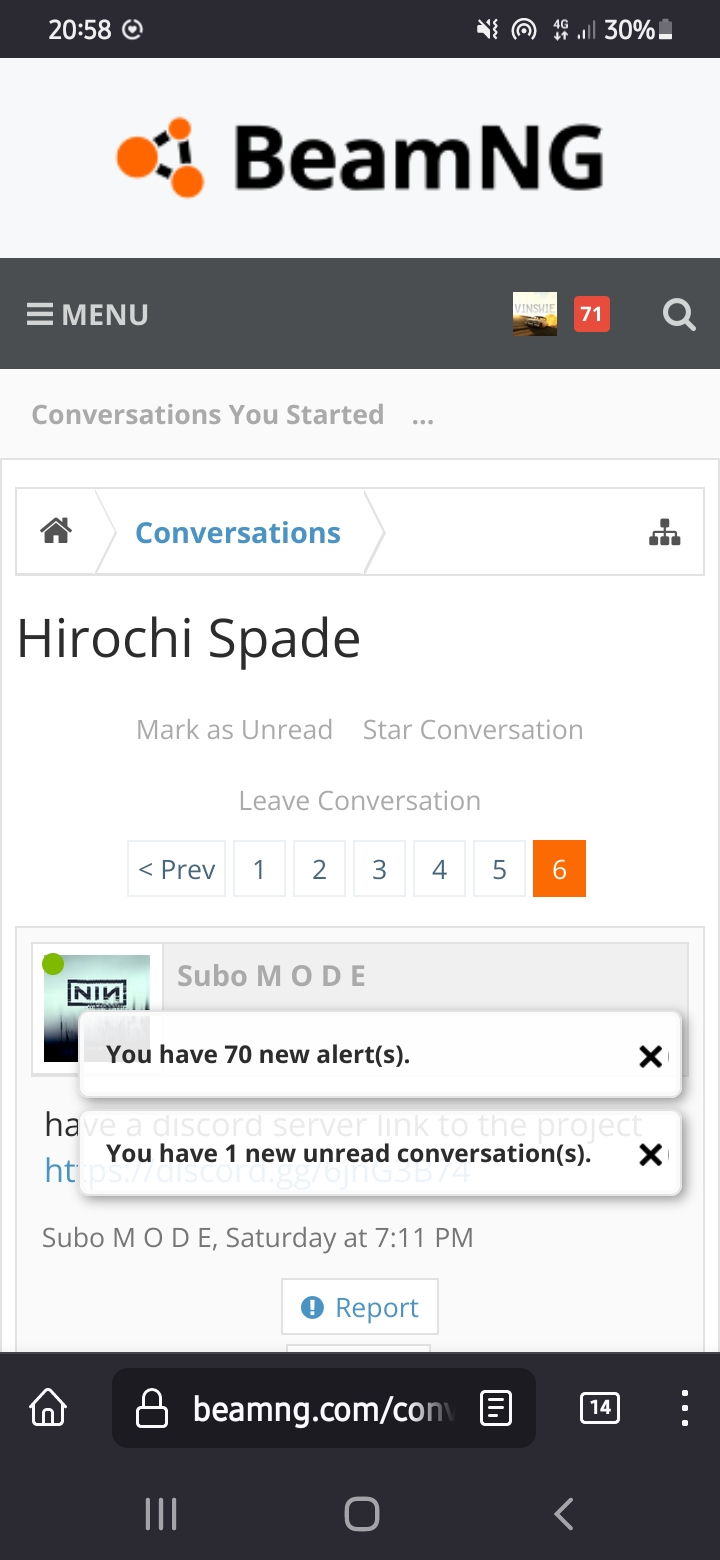Viewport: 720px width, 1560px height.
Task: Go to forum home via house icon
Action: click(x=56, y=531)
